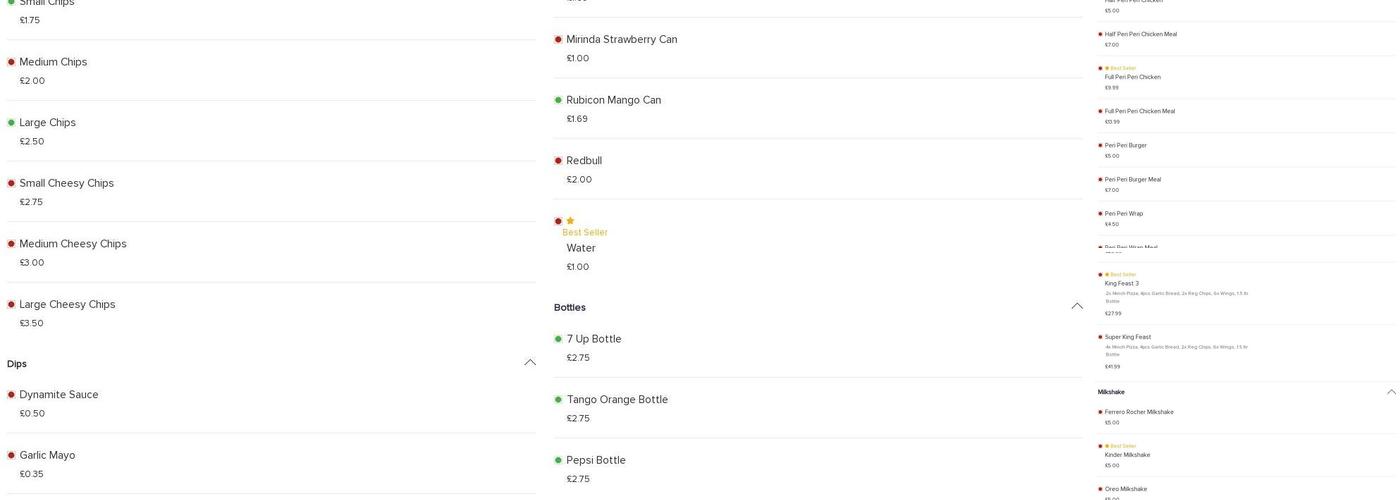Image resolution: width=1400 pixels, height=500 pixels.
Task: Click the green dot beside Pepsi Bottle
Action: click(x=558, y=460)
